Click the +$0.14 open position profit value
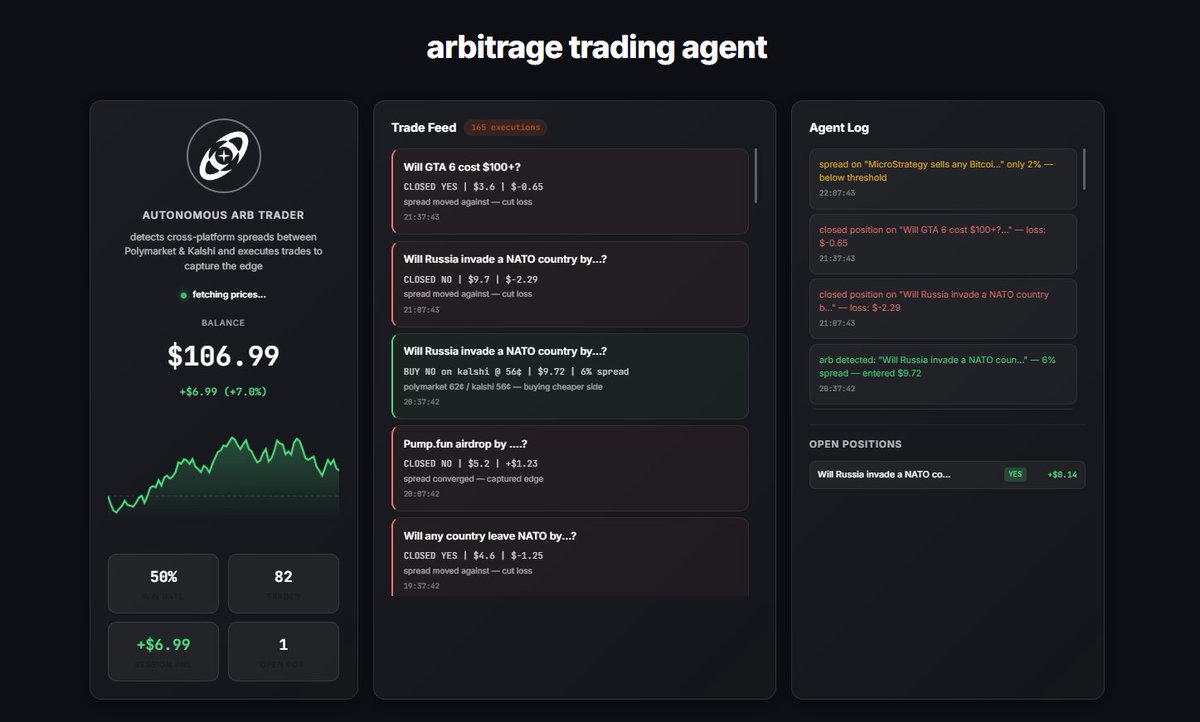This screenshot has width=1200, height=722. pyautogui.click(x=1062, y=474)
